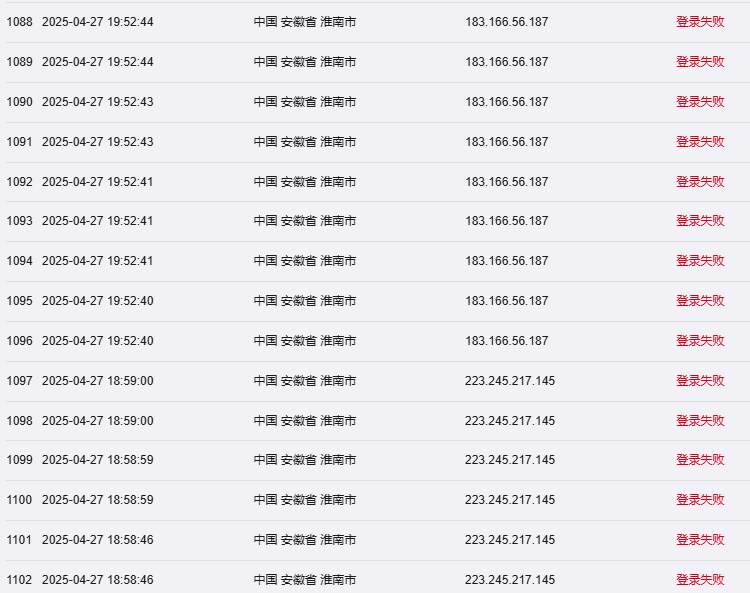Click 登录失败 status in row 1088
Image resolution: width=750 pixels, height=593 pixels.
click(700, 22)
